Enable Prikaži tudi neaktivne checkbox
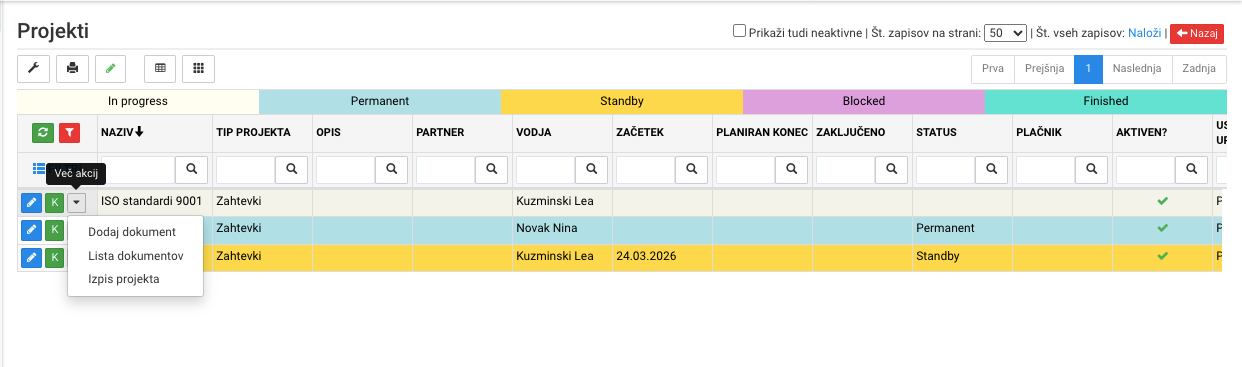Screen dimensions: 1242x367 (x=739, y=31)
